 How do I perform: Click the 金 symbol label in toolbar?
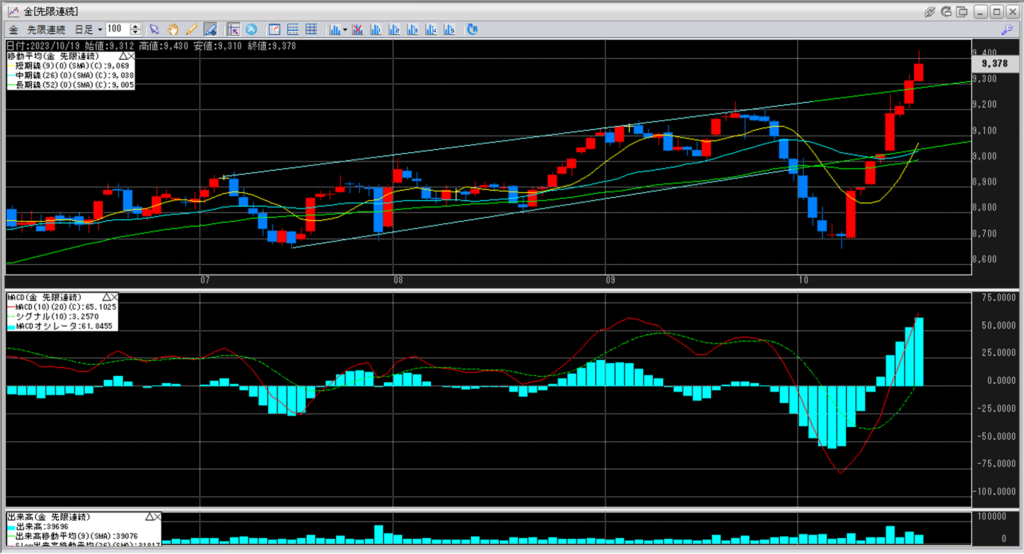click(x=12, y=29)
